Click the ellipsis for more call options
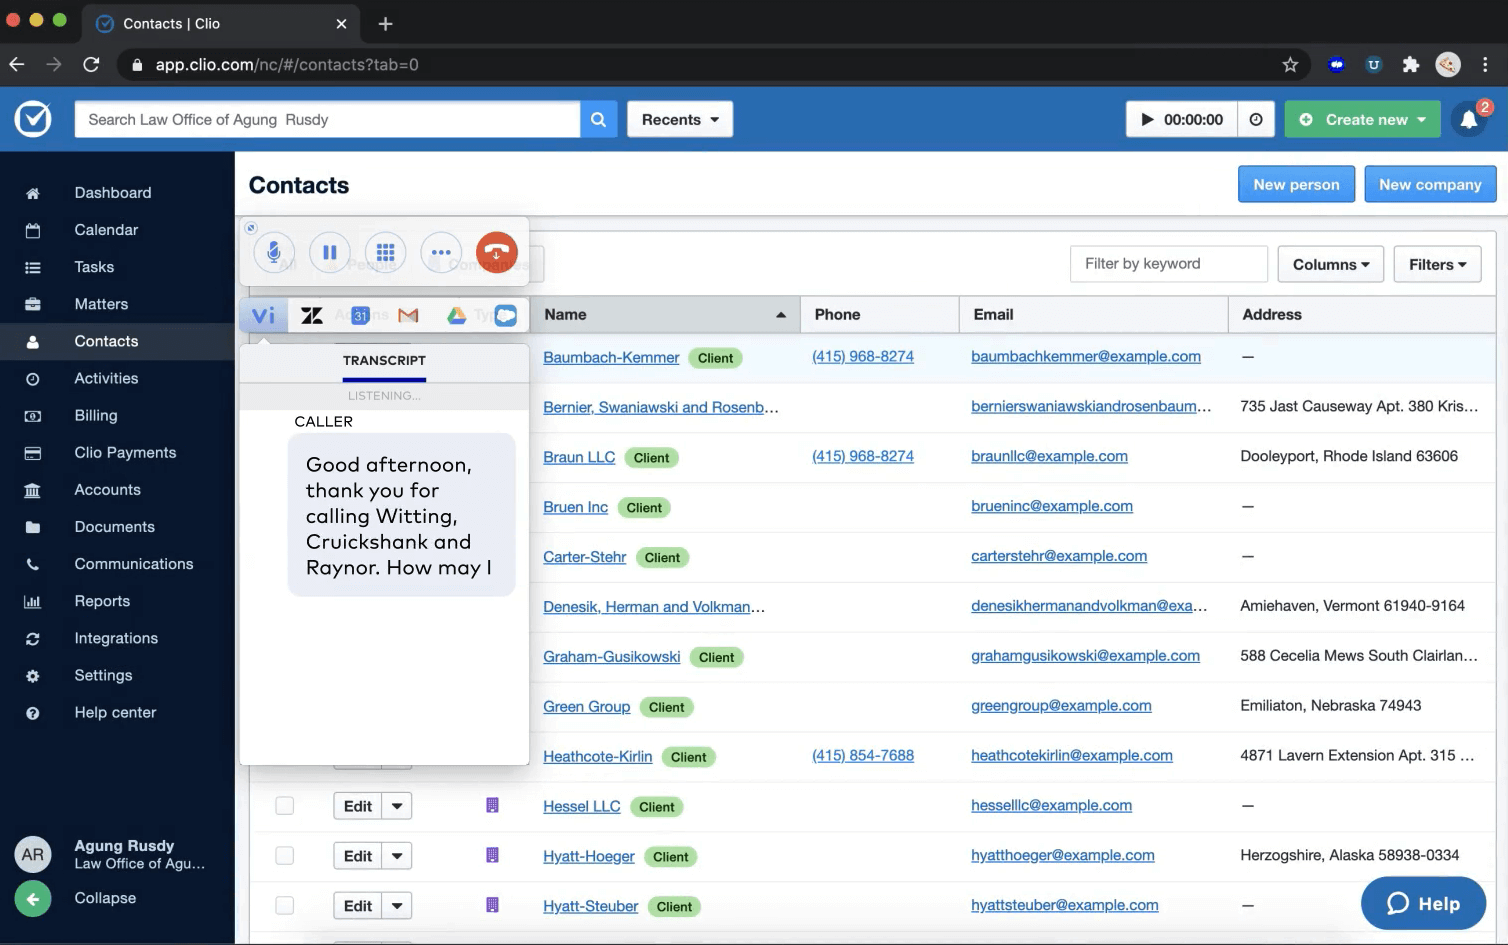Image resolution: width=1508 pixels, height=945 pixels. [441, 252]
